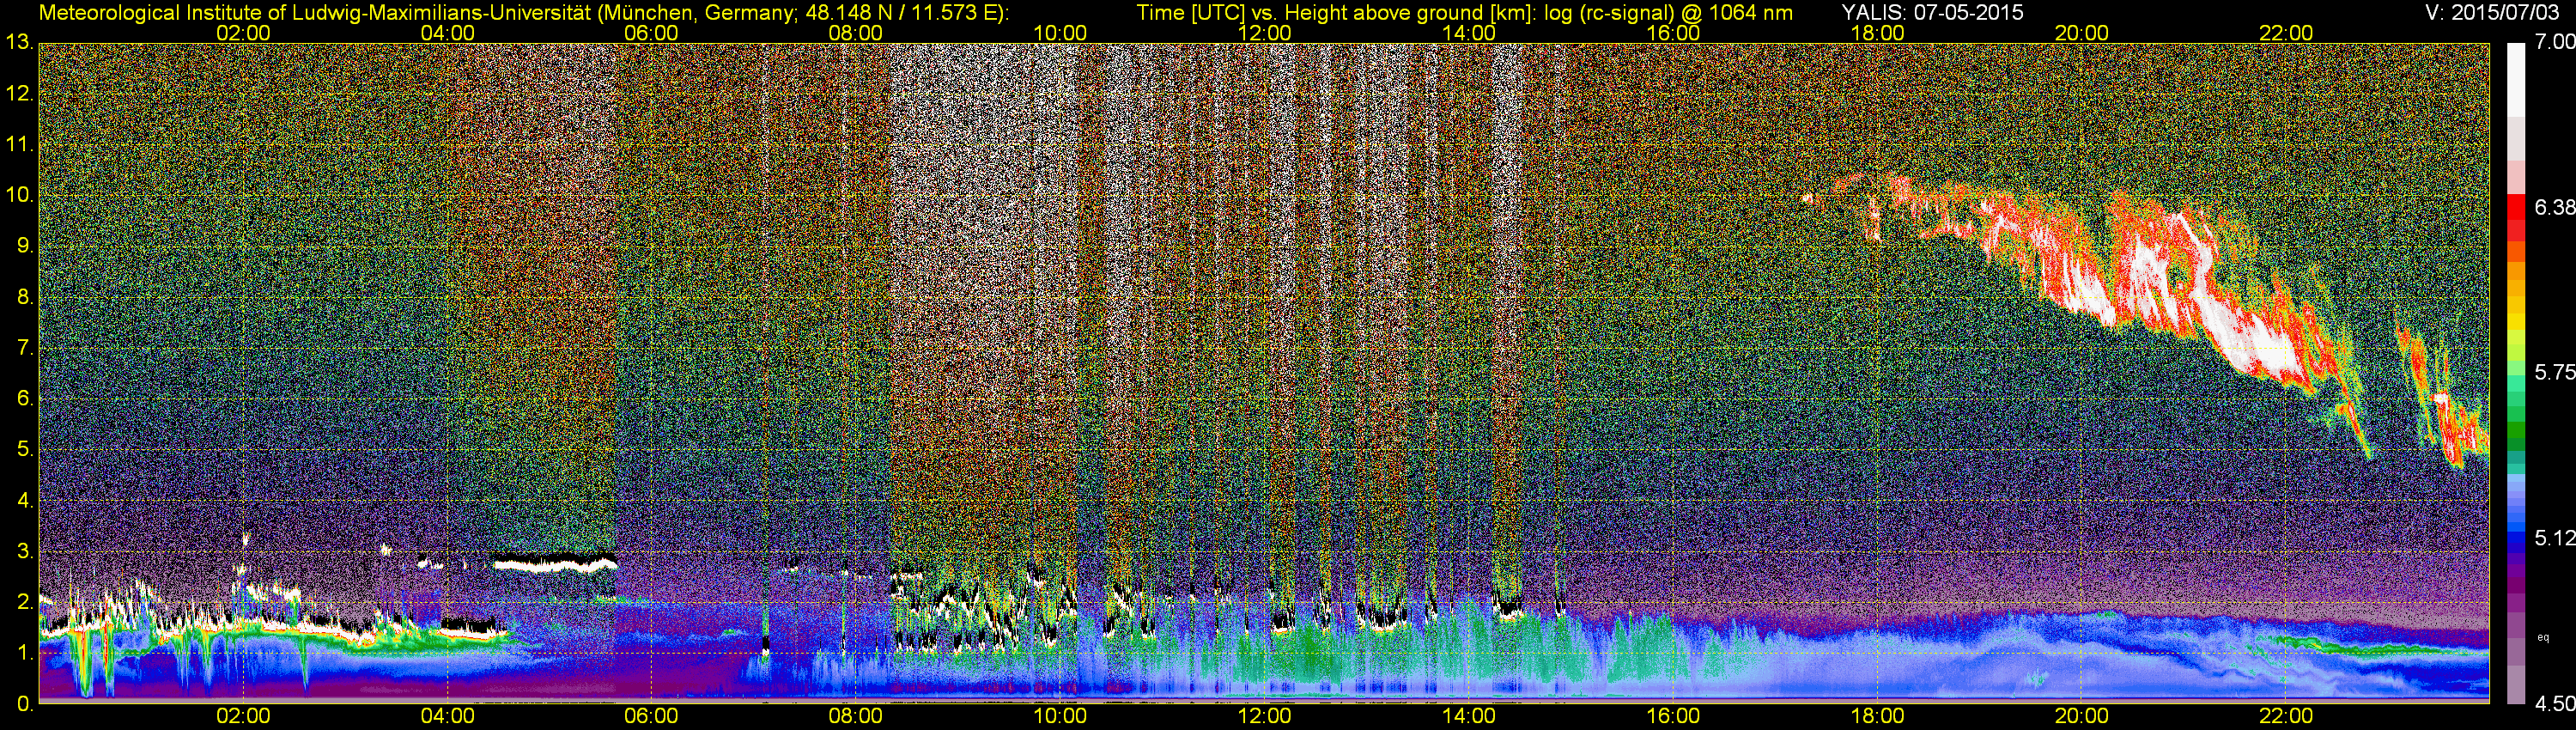Click the 'V: 2015/07/03' version label
Image resolution: width=2576 pixels, height=730 pixels.
click(x=2491, y=12)
